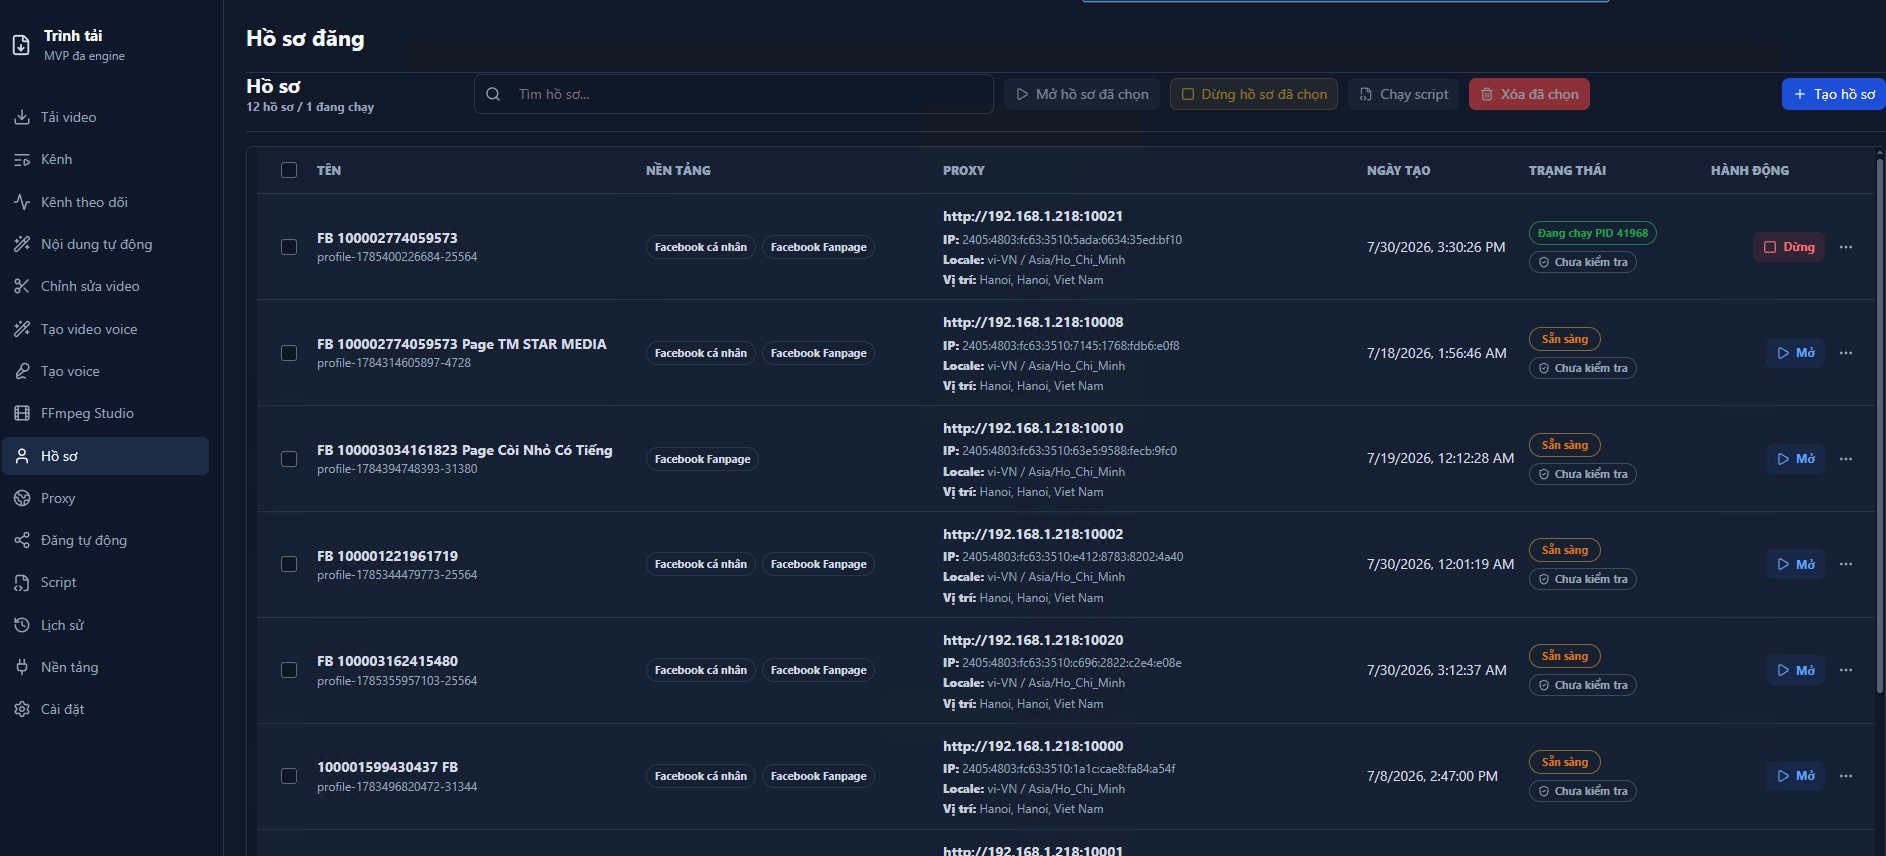
Task: Open more actions for 100001599430437 FB
Action: (1846, 776)
